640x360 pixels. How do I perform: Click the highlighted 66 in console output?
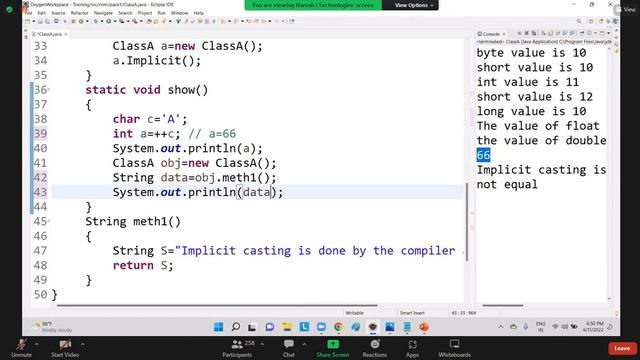pyautogui.click(x=483, y=155)
